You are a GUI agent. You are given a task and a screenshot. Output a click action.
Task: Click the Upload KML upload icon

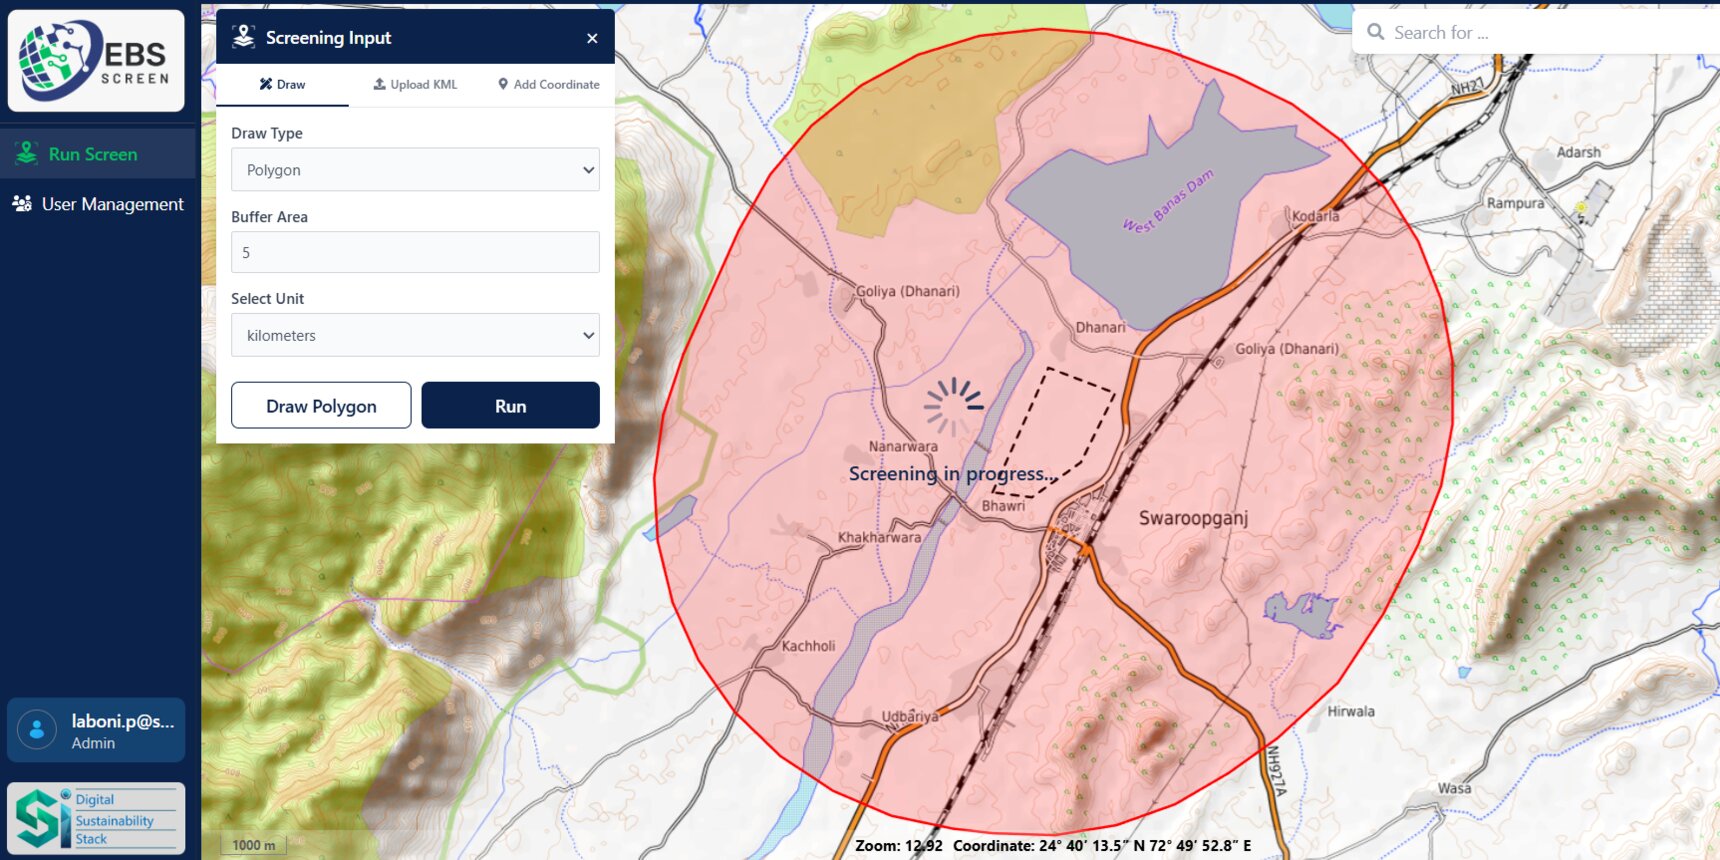click(380, 85)
